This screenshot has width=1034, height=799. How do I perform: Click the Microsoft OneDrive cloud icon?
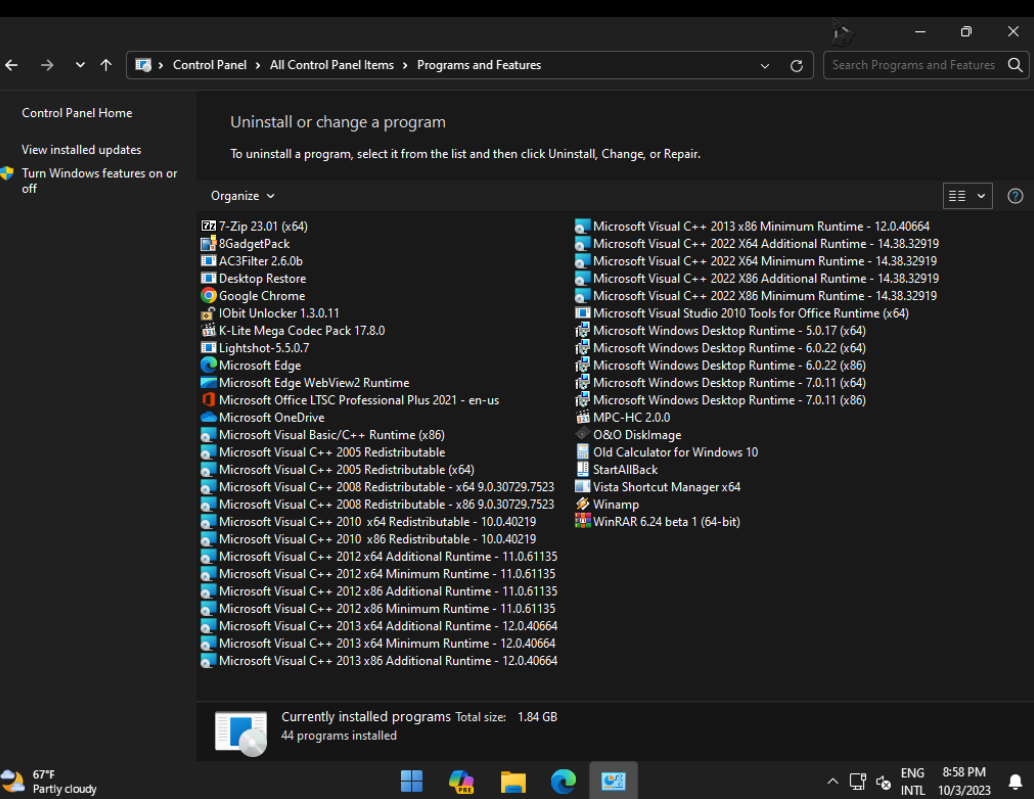[x=208, y=417]
